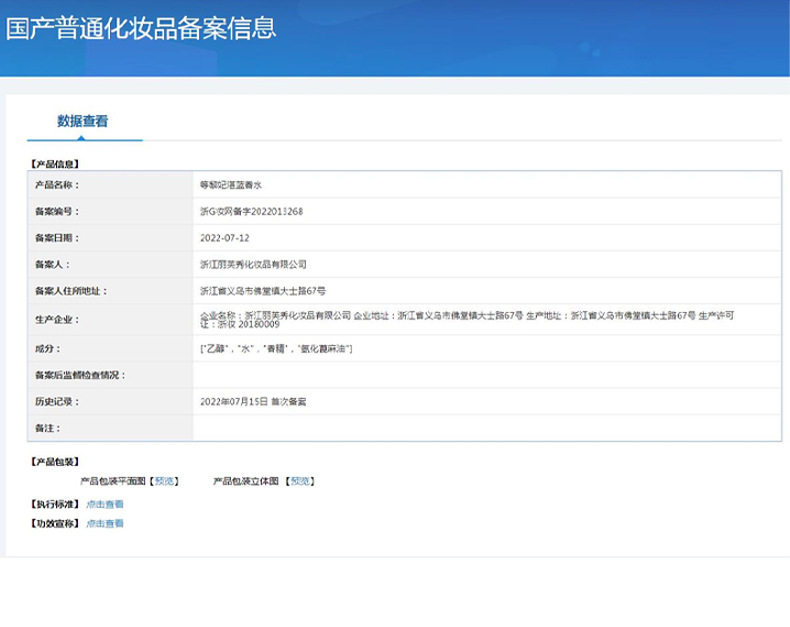Click the page title 国产普通化妆品备案信息
Screen dimensions: 790x627
click(x=141, y=28)
